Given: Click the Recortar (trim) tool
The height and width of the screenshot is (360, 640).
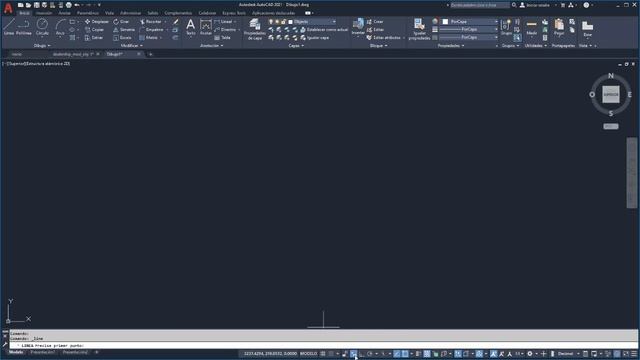Looking at the screenshot, I should (151, 22).
